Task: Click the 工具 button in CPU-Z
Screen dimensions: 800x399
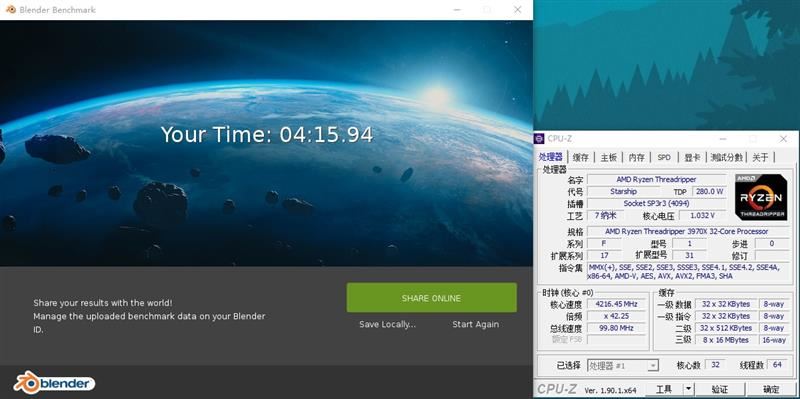Action: 664,389
